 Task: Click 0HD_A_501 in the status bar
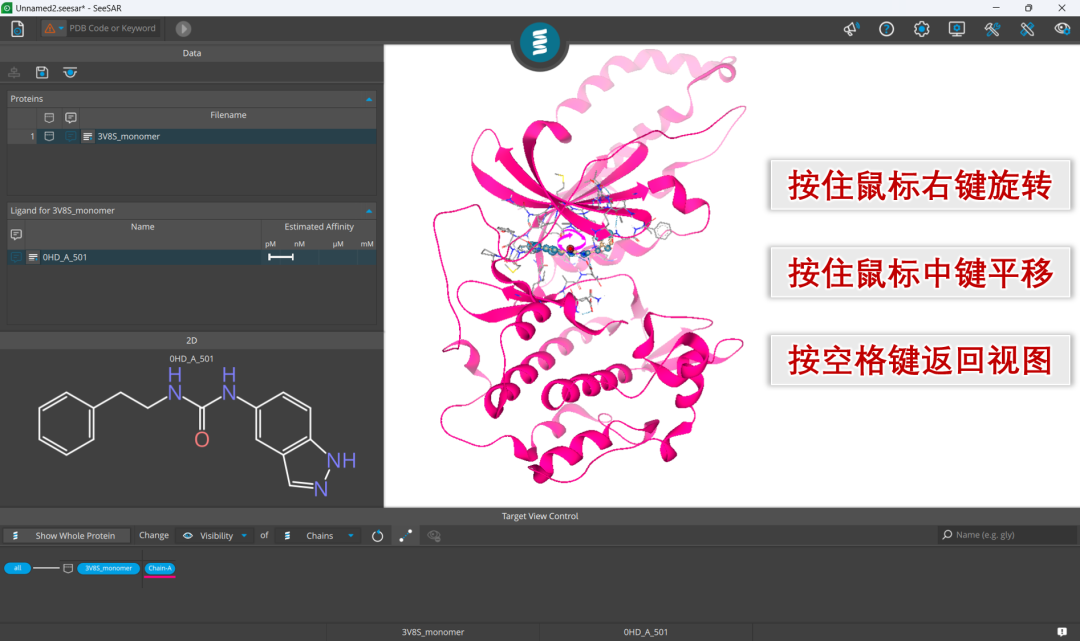pos(645,632)
